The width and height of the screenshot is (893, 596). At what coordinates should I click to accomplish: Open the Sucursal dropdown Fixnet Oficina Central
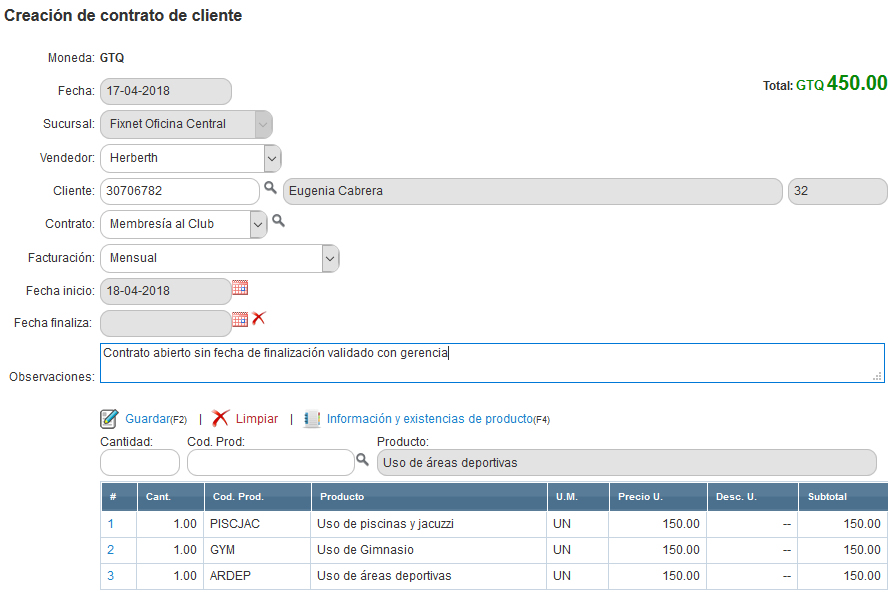pos(262,124)
